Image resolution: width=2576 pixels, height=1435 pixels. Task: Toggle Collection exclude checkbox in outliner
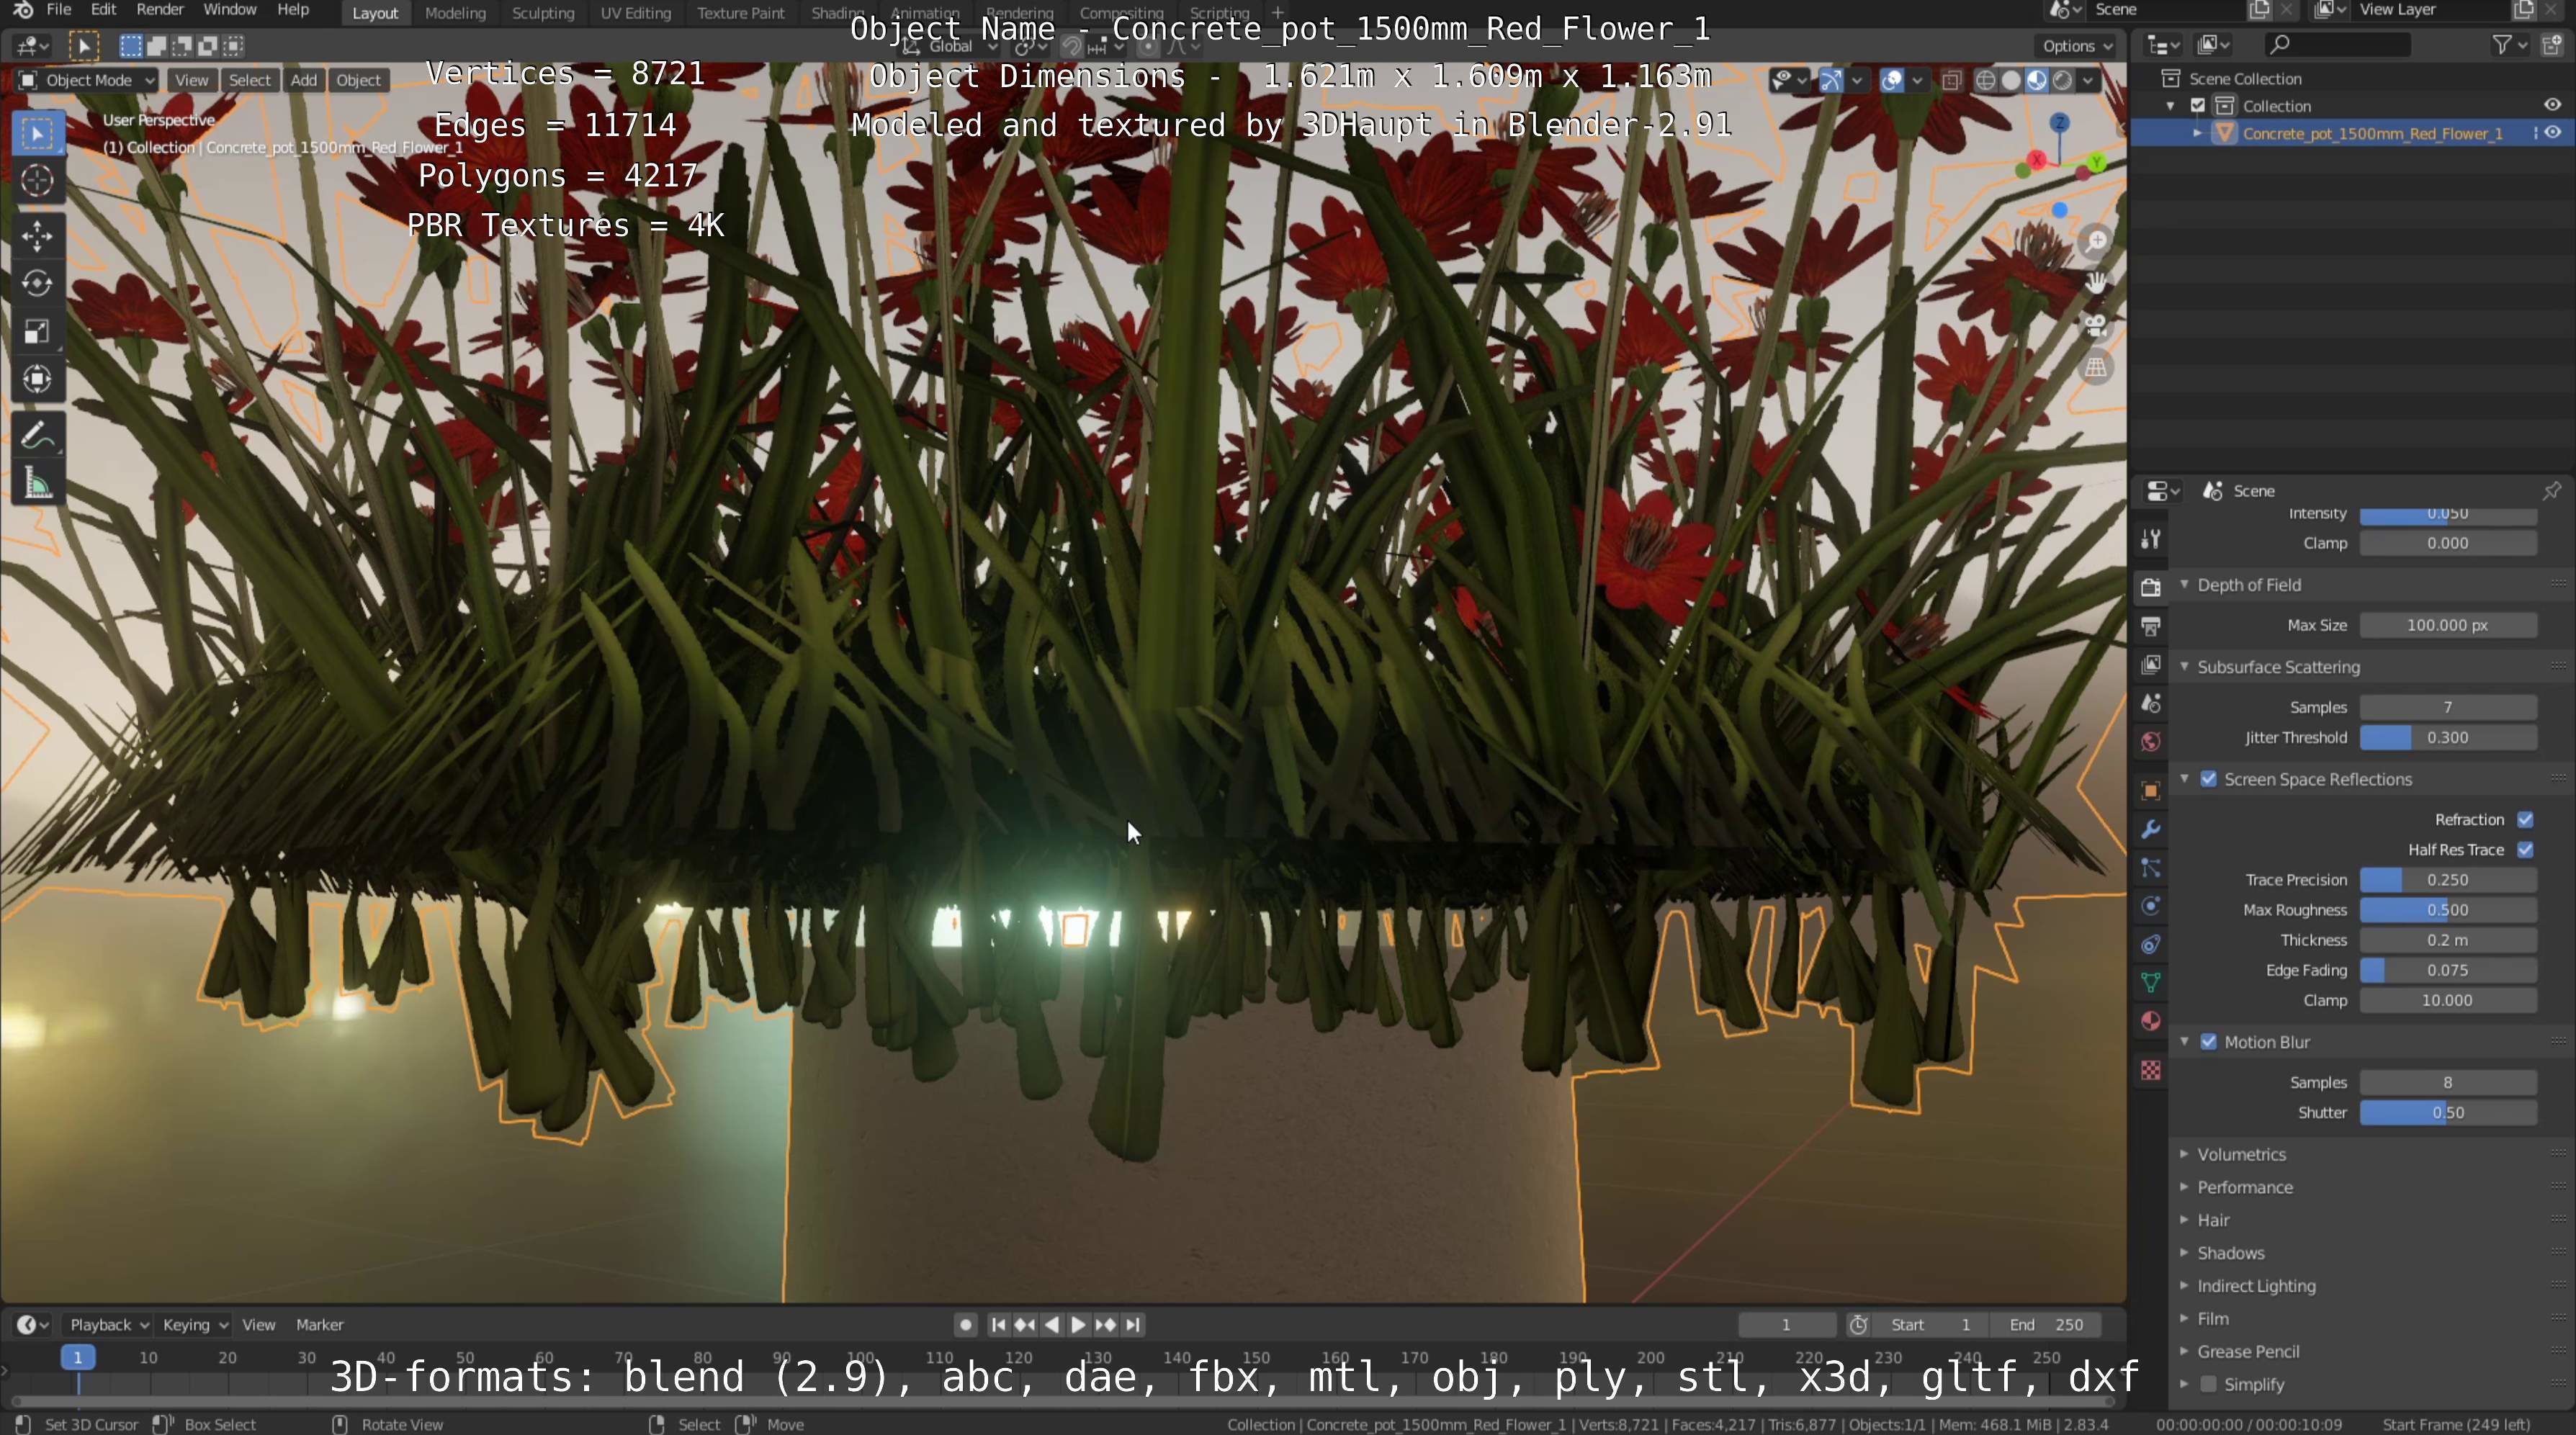[2198, 105]
